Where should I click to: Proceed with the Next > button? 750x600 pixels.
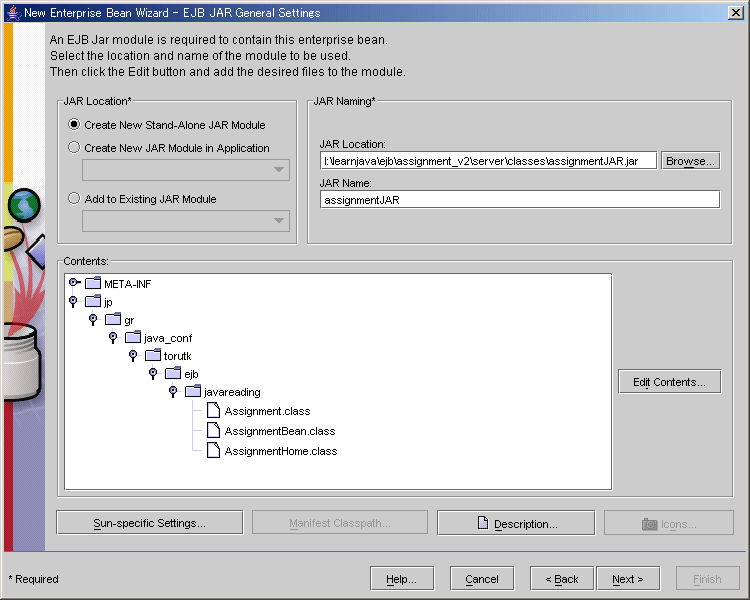click(x=628, y=579)
